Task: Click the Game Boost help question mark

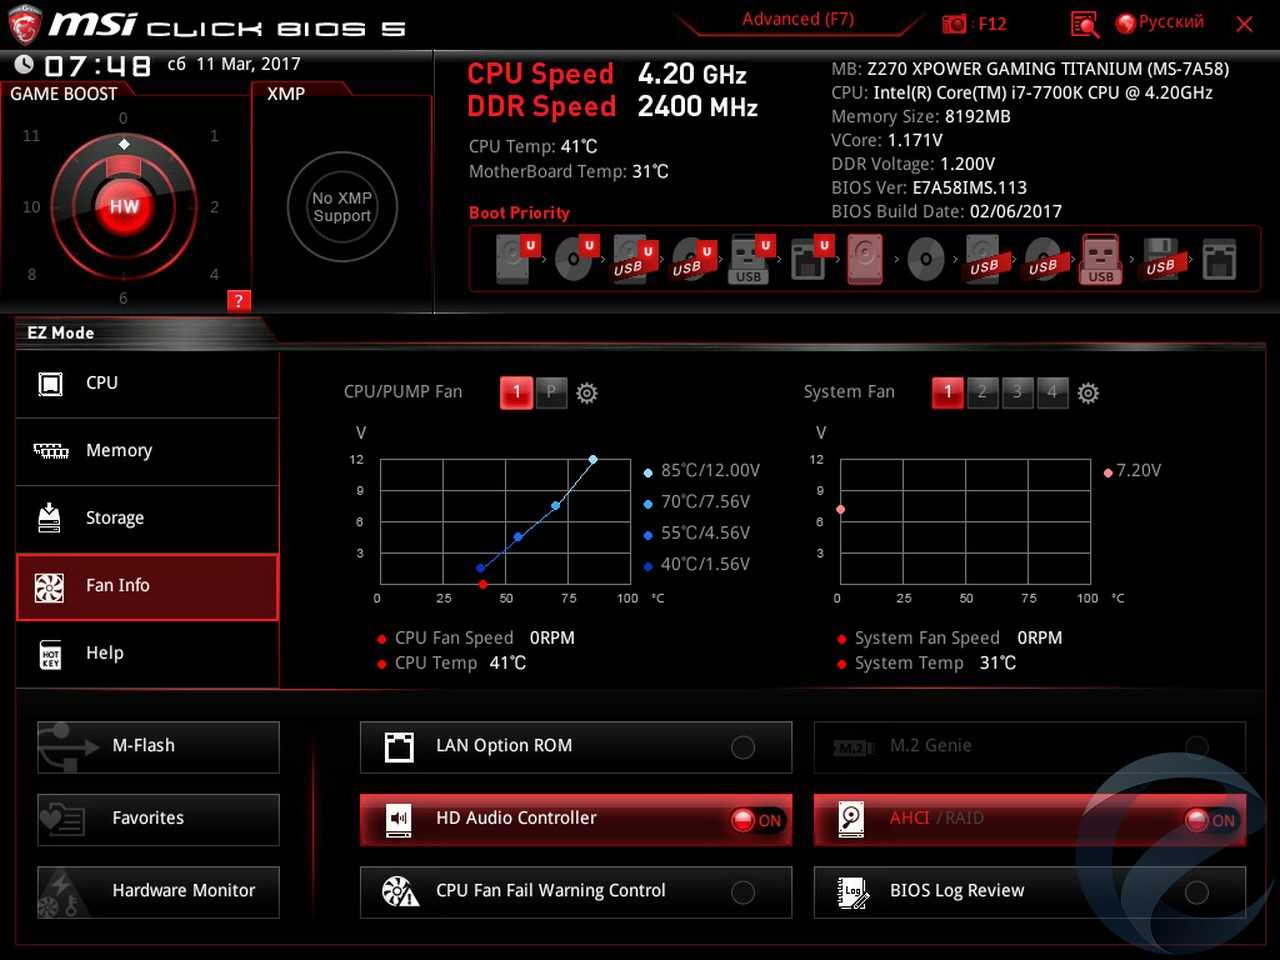Action: point(238,301)
